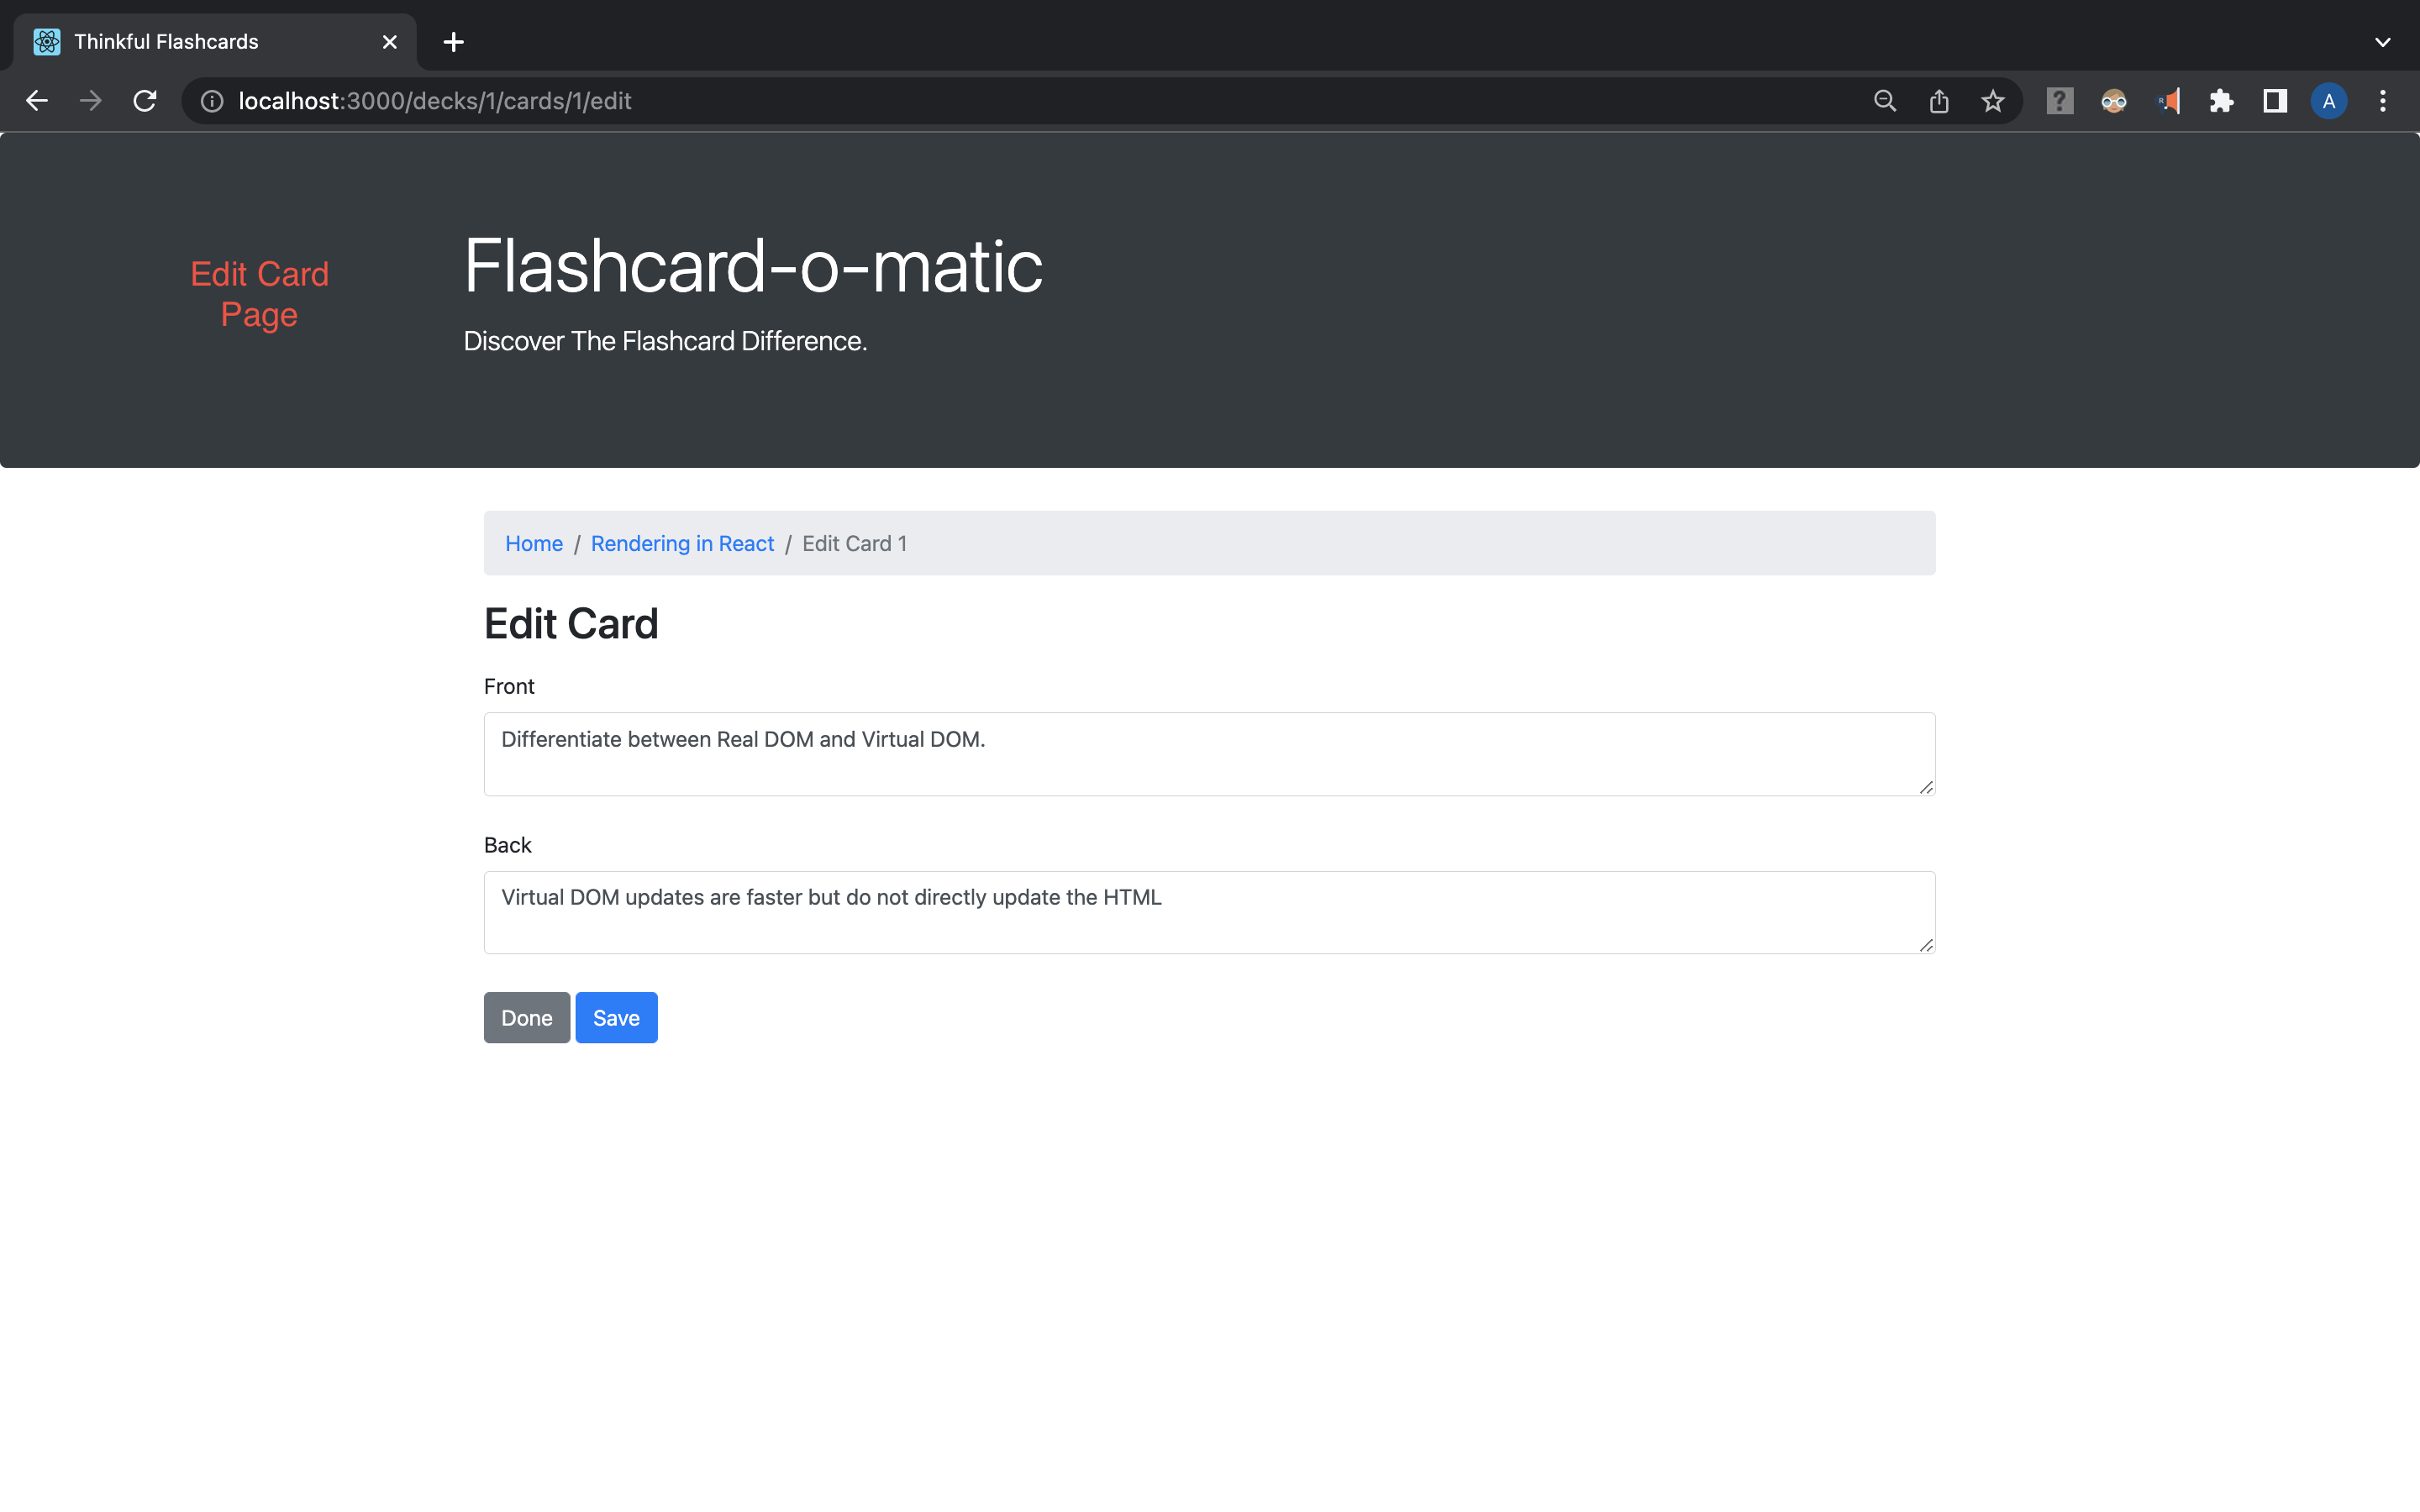Click the question mark extension icon
The image size is (2420, 1512).
[x=2059, y=100]
